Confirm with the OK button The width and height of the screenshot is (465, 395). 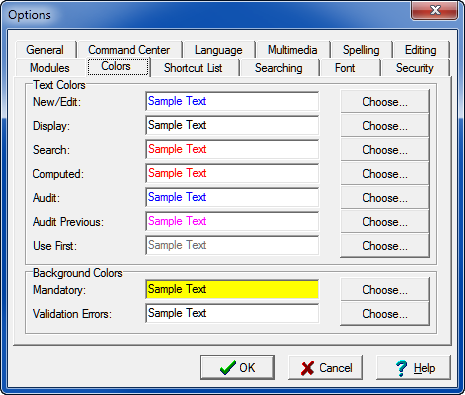(237, 367)
